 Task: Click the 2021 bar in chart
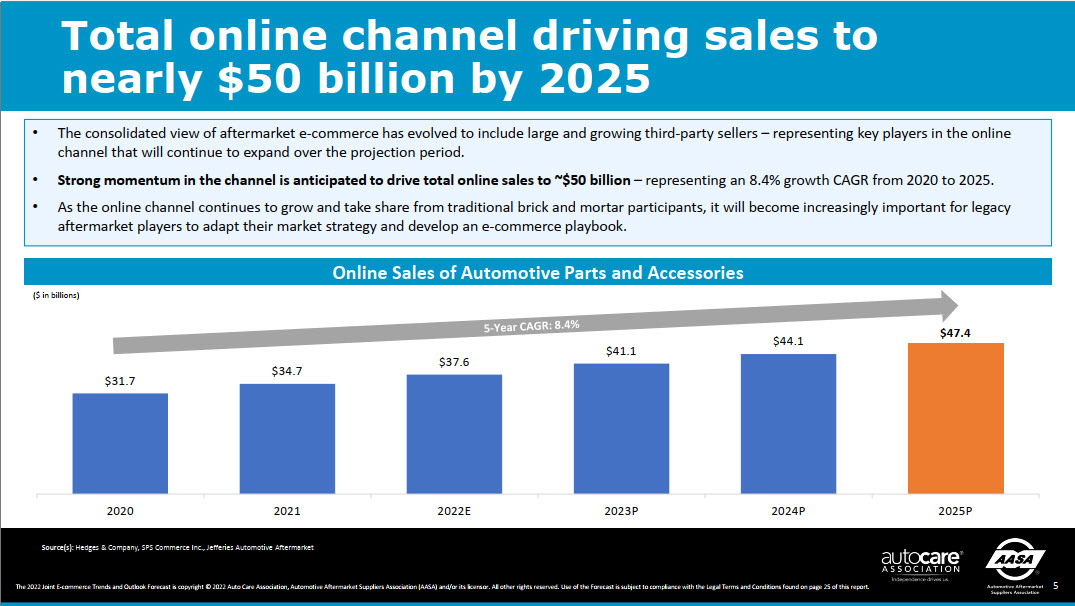287,438
